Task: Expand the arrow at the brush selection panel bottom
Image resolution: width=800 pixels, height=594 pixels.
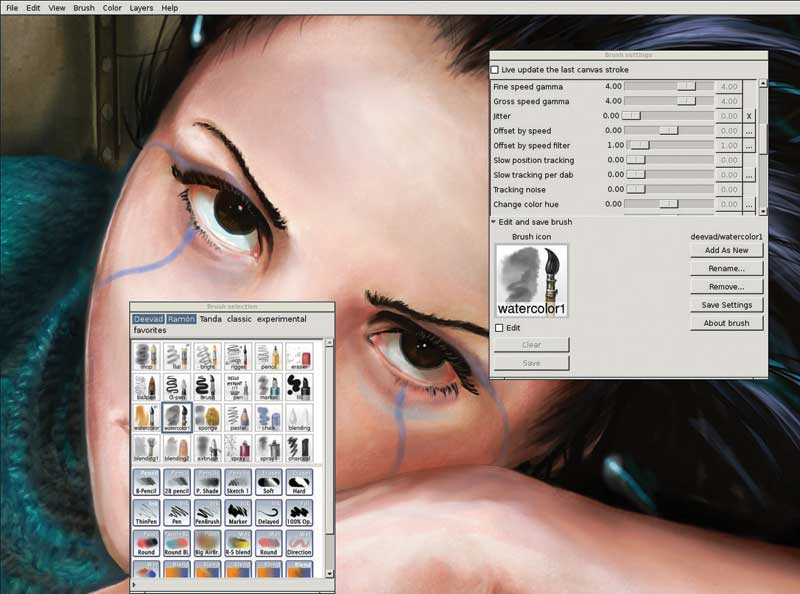Action: 134,585
